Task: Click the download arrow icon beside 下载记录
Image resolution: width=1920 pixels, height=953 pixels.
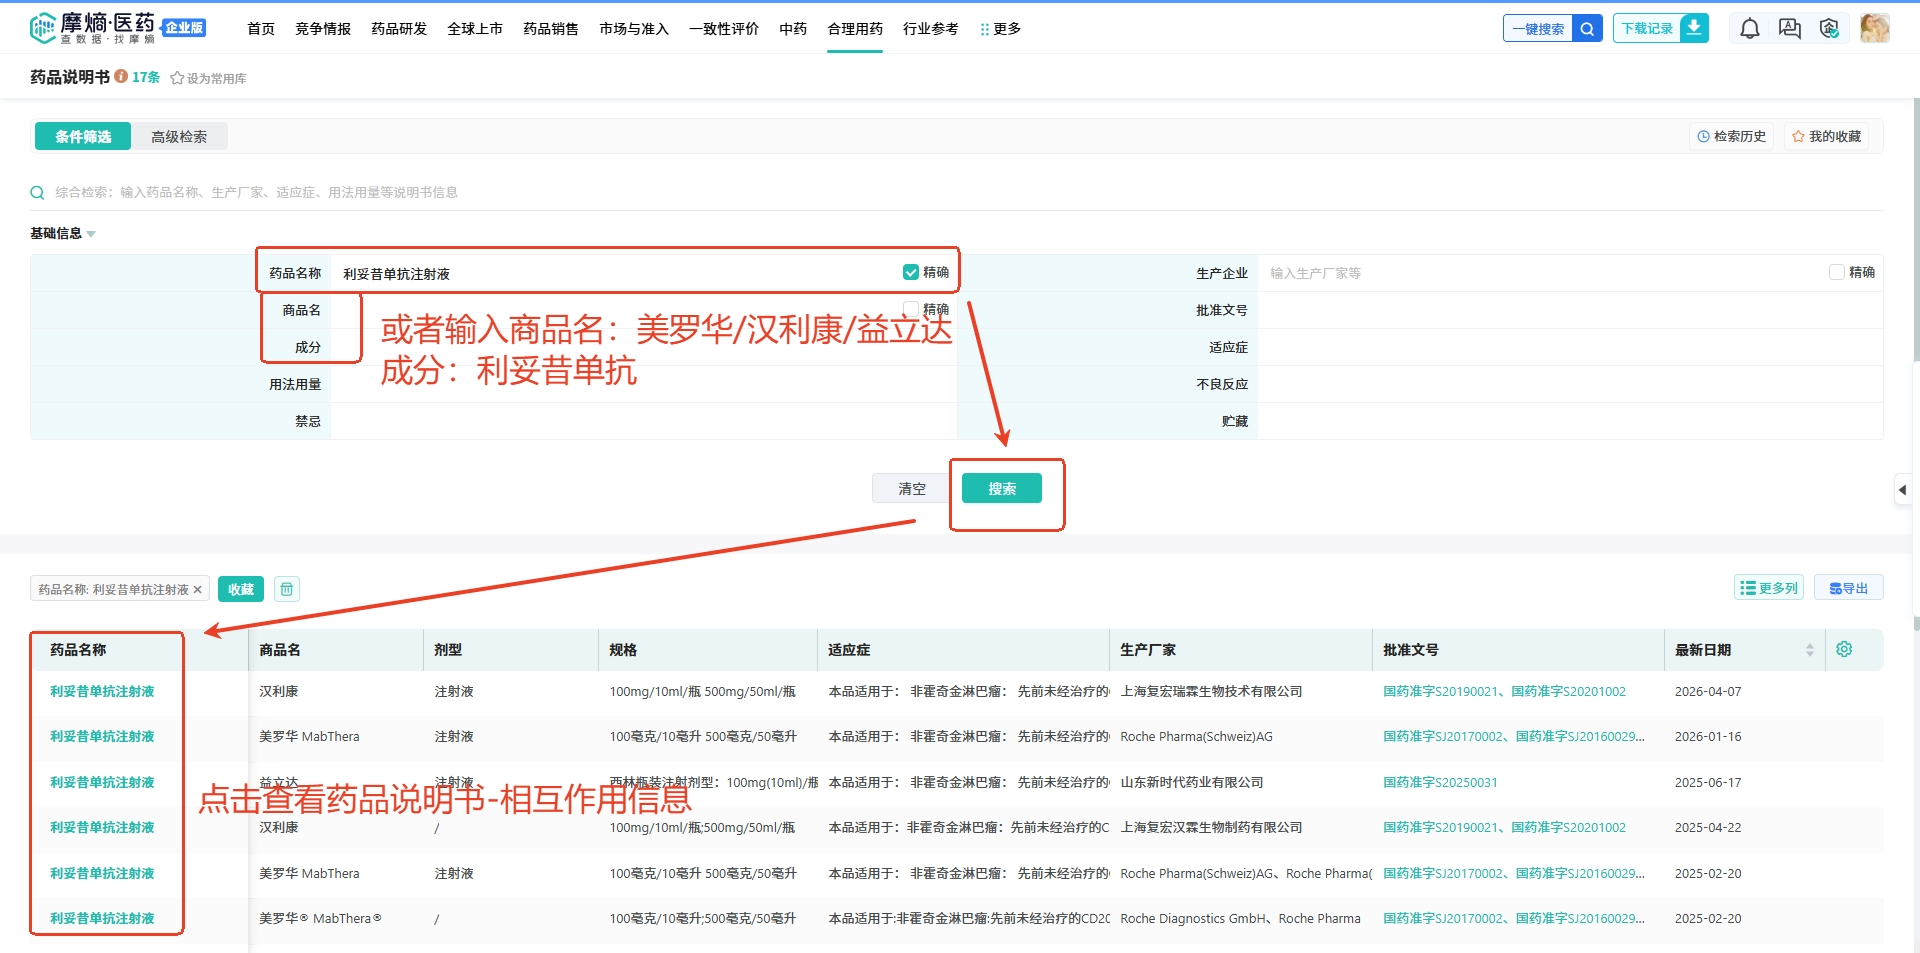Action: 1694,28
